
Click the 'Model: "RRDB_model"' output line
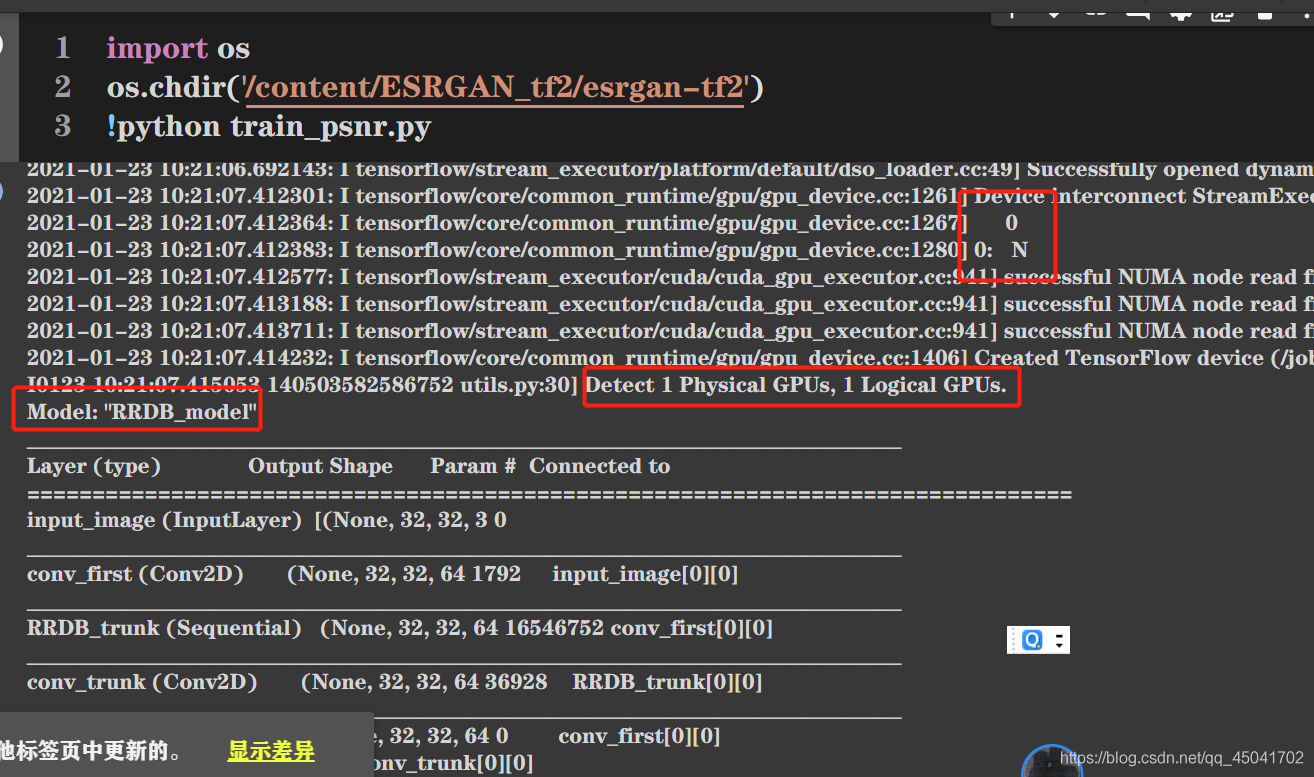click(142, 411)
